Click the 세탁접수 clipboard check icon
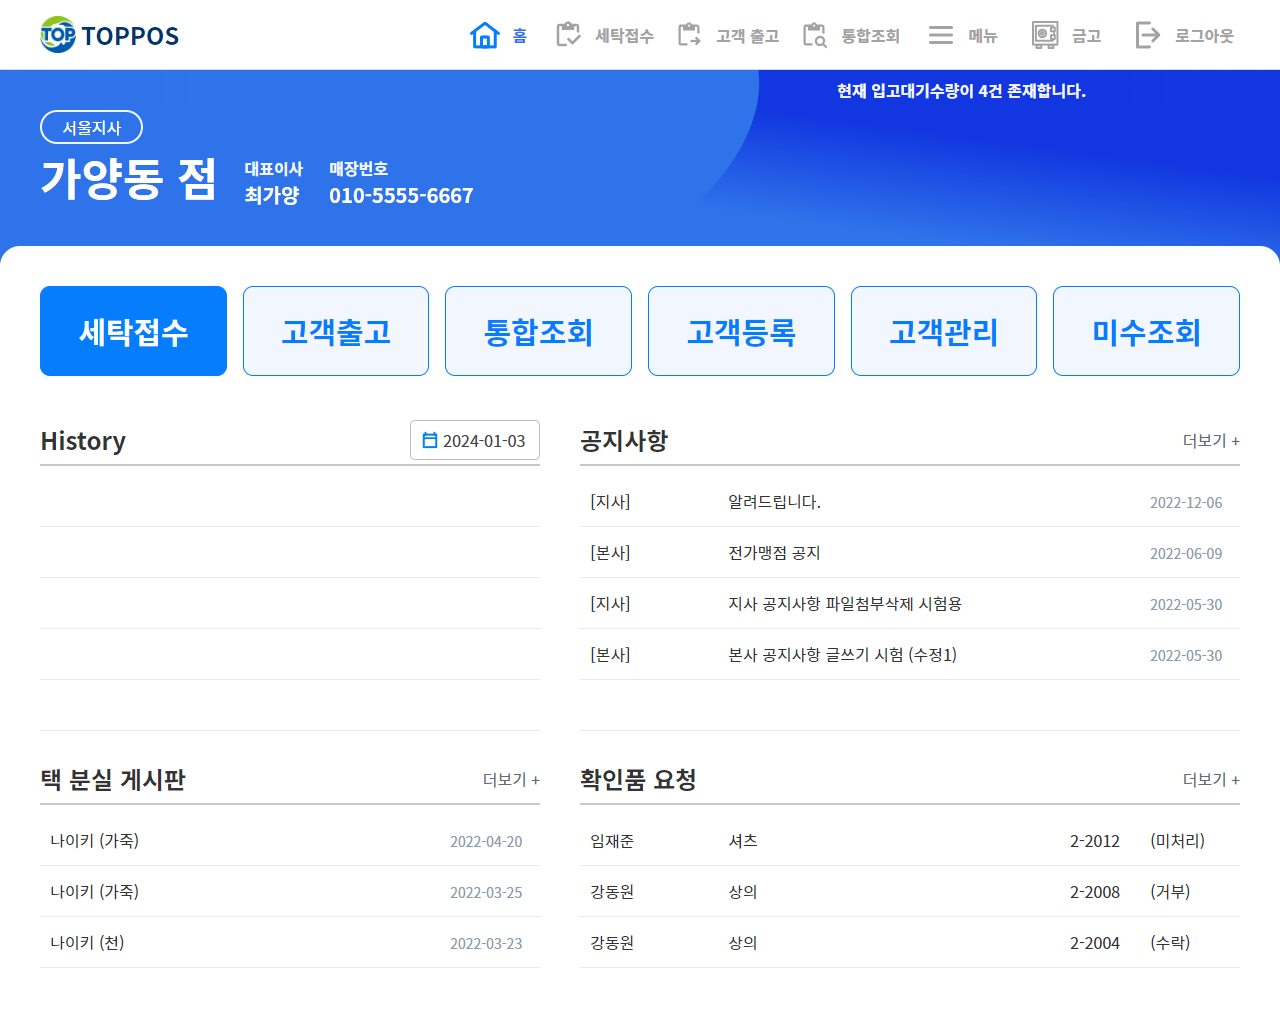The width and height of the screenshot is (1280, 1024). 568,35
